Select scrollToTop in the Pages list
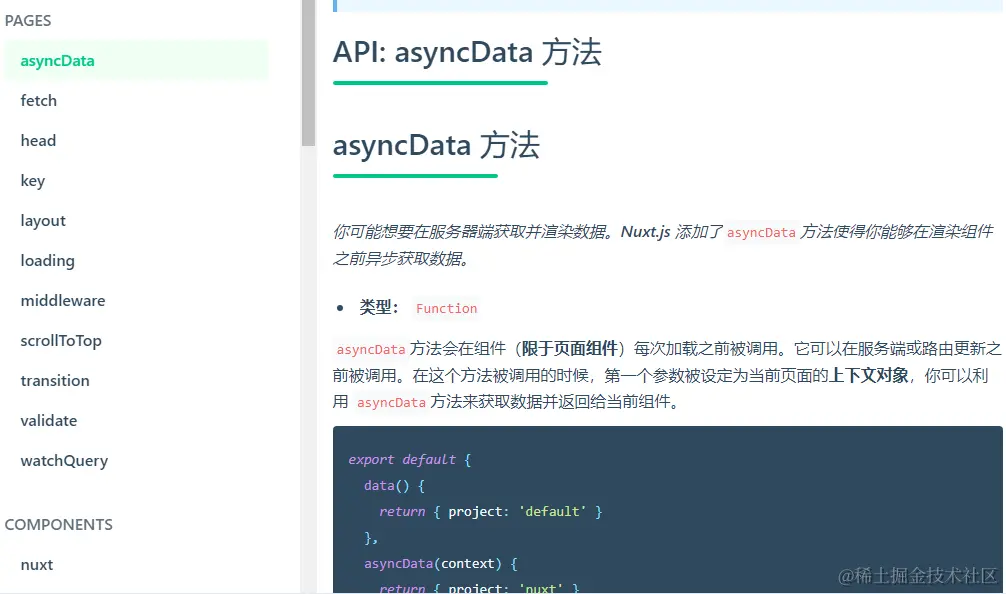 coord(61,341)
